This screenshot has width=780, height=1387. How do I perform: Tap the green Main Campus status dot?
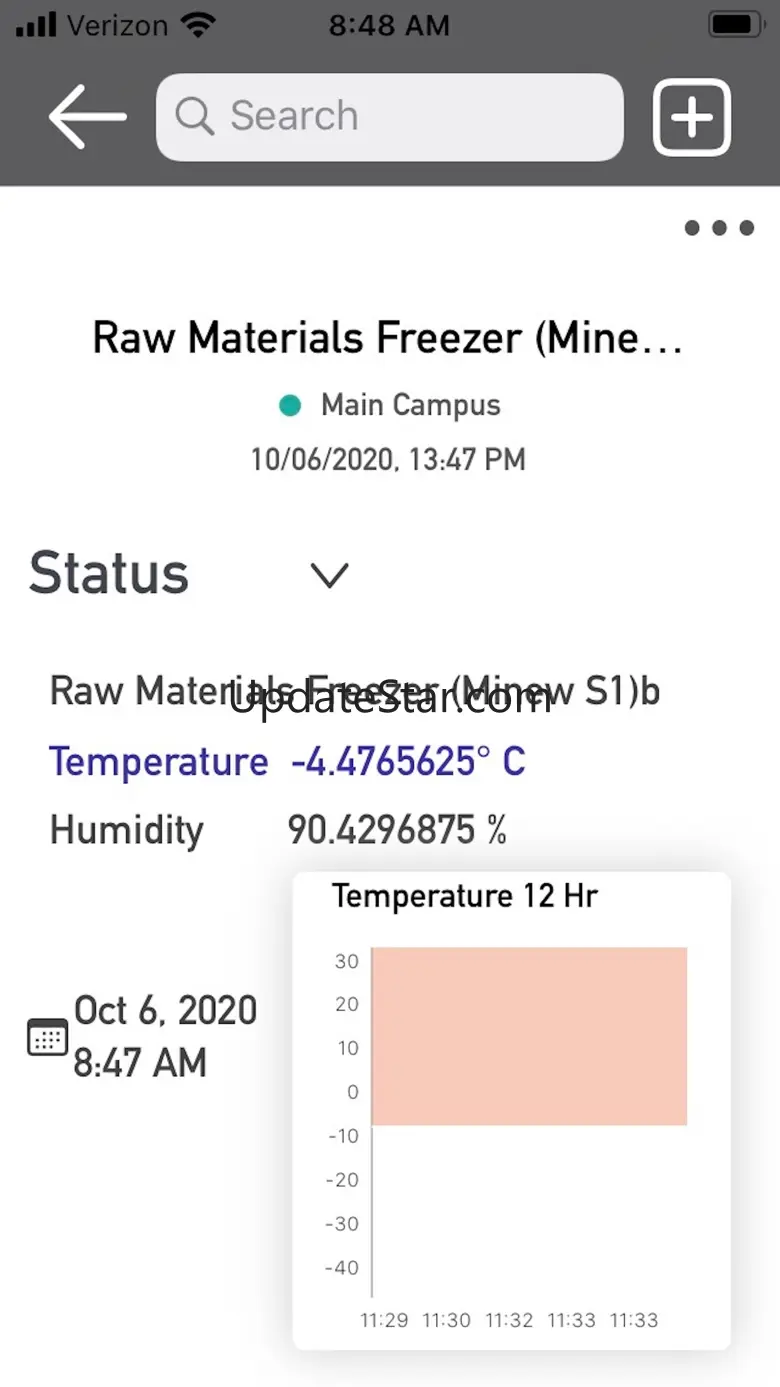290,405
